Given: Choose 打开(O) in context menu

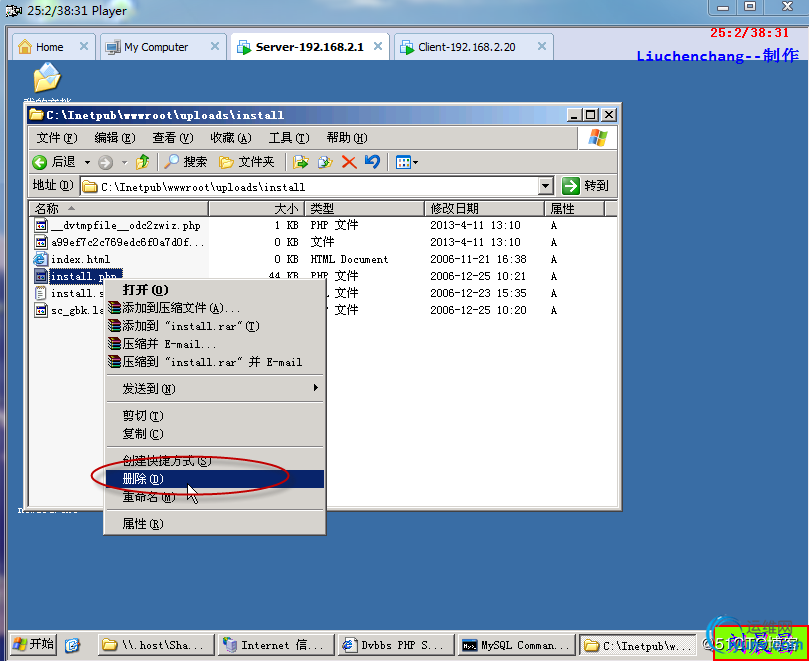Looking at the screenshot, I should [x=215, y=289].
